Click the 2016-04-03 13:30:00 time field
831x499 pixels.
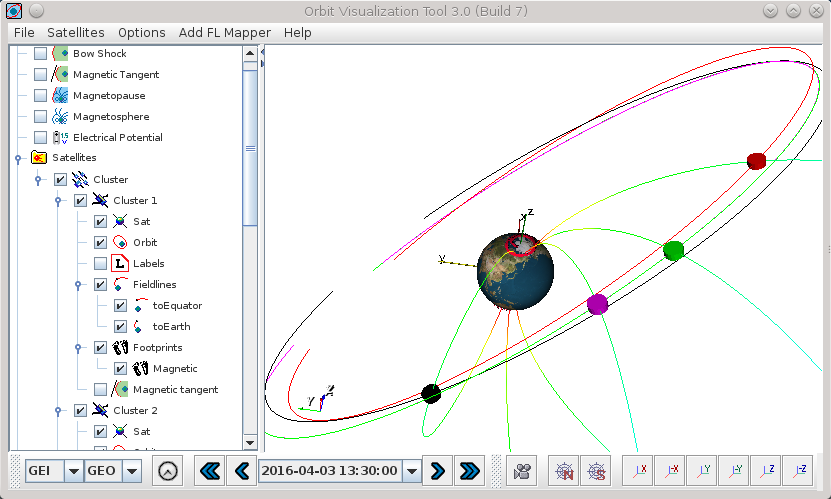pos(331,471)
